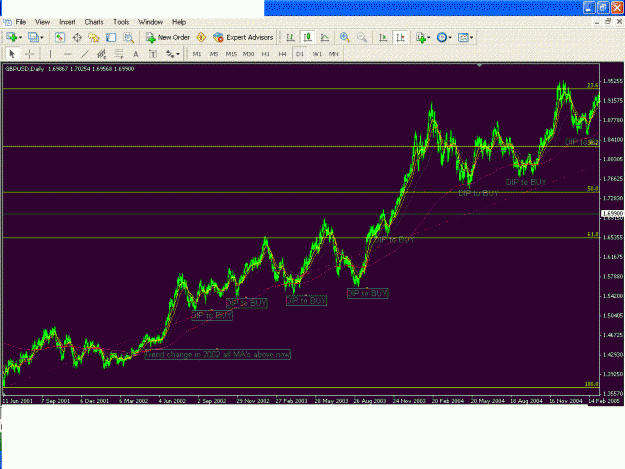Switch chart to H4 timeframe
The width and height of the screenshot is (625, 469).
282,54
